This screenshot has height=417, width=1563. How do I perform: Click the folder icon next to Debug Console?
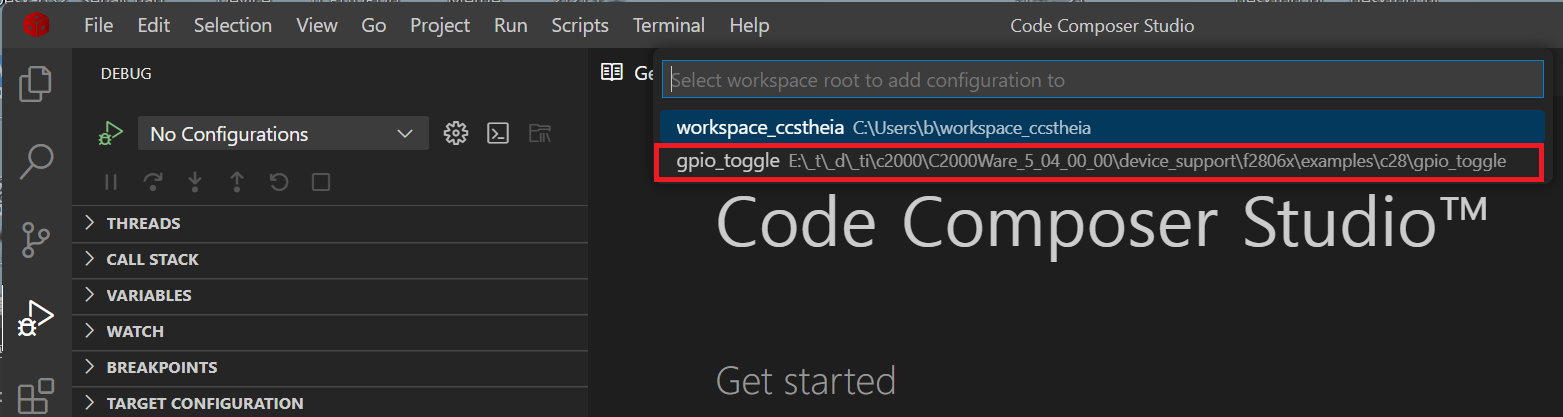(540, 133)
